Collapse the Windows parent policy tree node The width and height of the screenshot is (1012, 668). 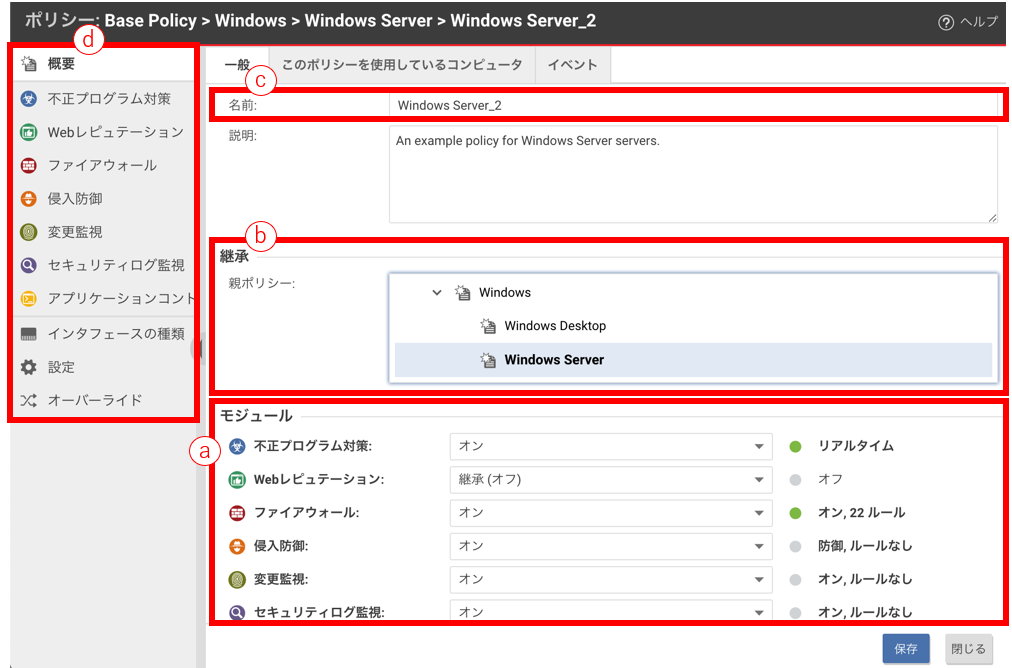click(x=436, y=293)
